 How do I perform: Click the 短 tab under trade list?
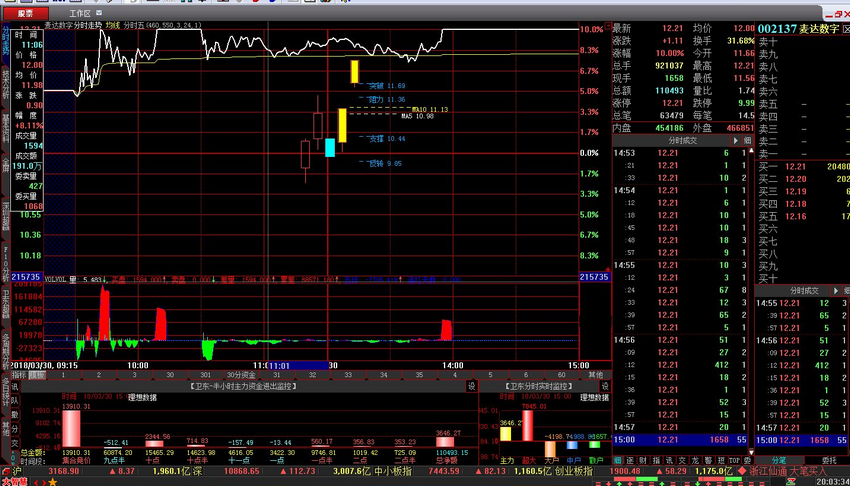point(721,460)
